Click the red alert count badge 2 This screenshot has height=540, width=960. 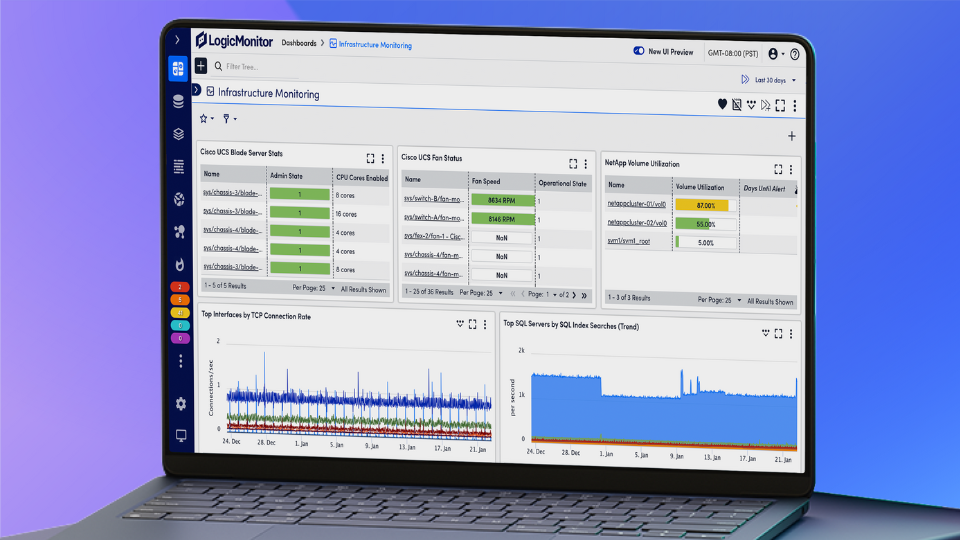tap(179, 287)
